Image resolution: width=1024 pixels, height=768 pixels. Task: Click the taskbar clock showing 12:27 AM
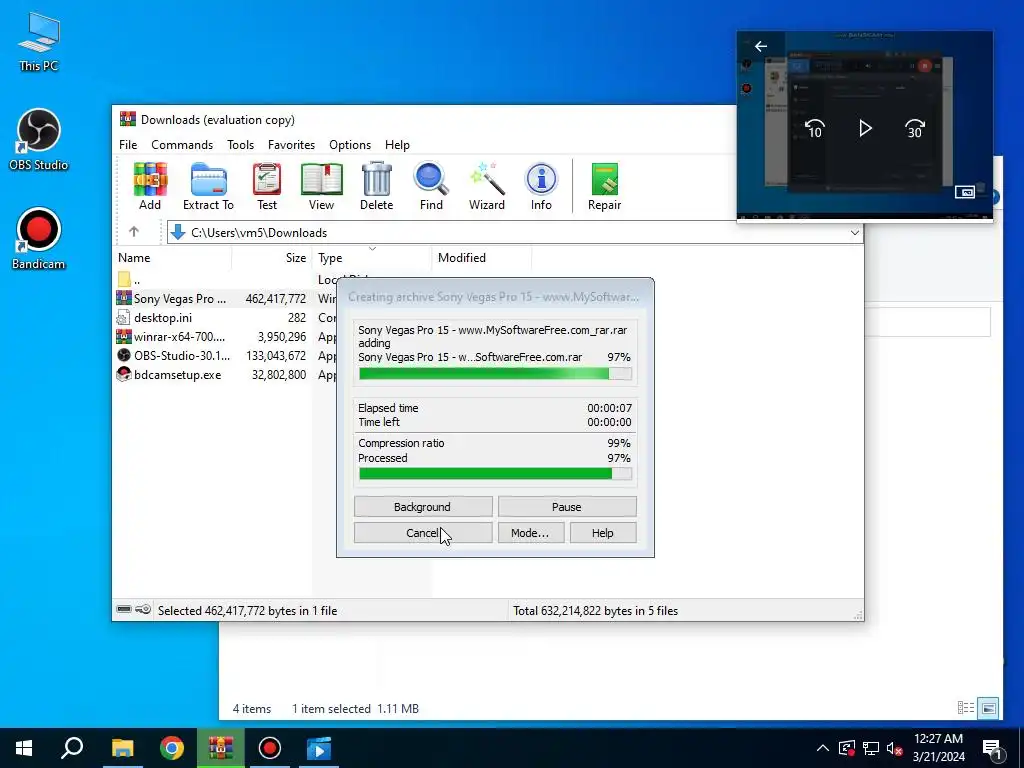click(x=938, y=748)
